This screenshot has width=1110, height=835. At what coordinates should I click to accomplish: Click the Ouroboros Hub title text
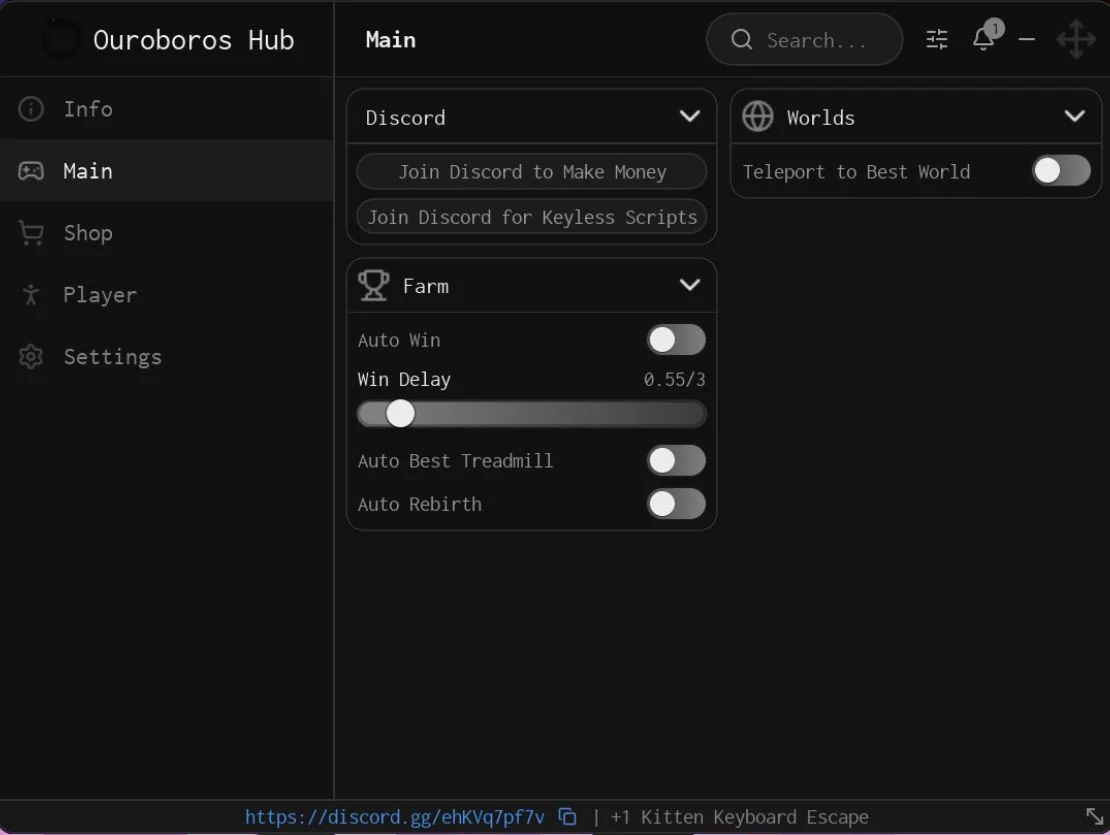click(193, 40)
